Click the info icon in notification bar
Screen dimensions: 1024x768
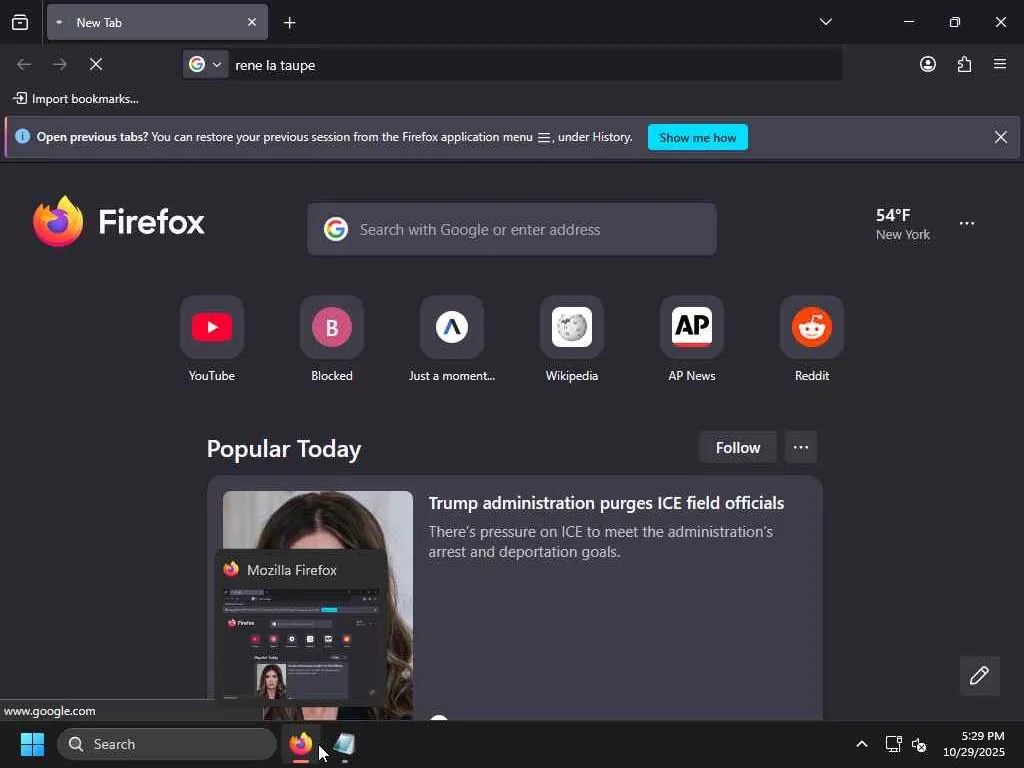(x=22, y=136)
